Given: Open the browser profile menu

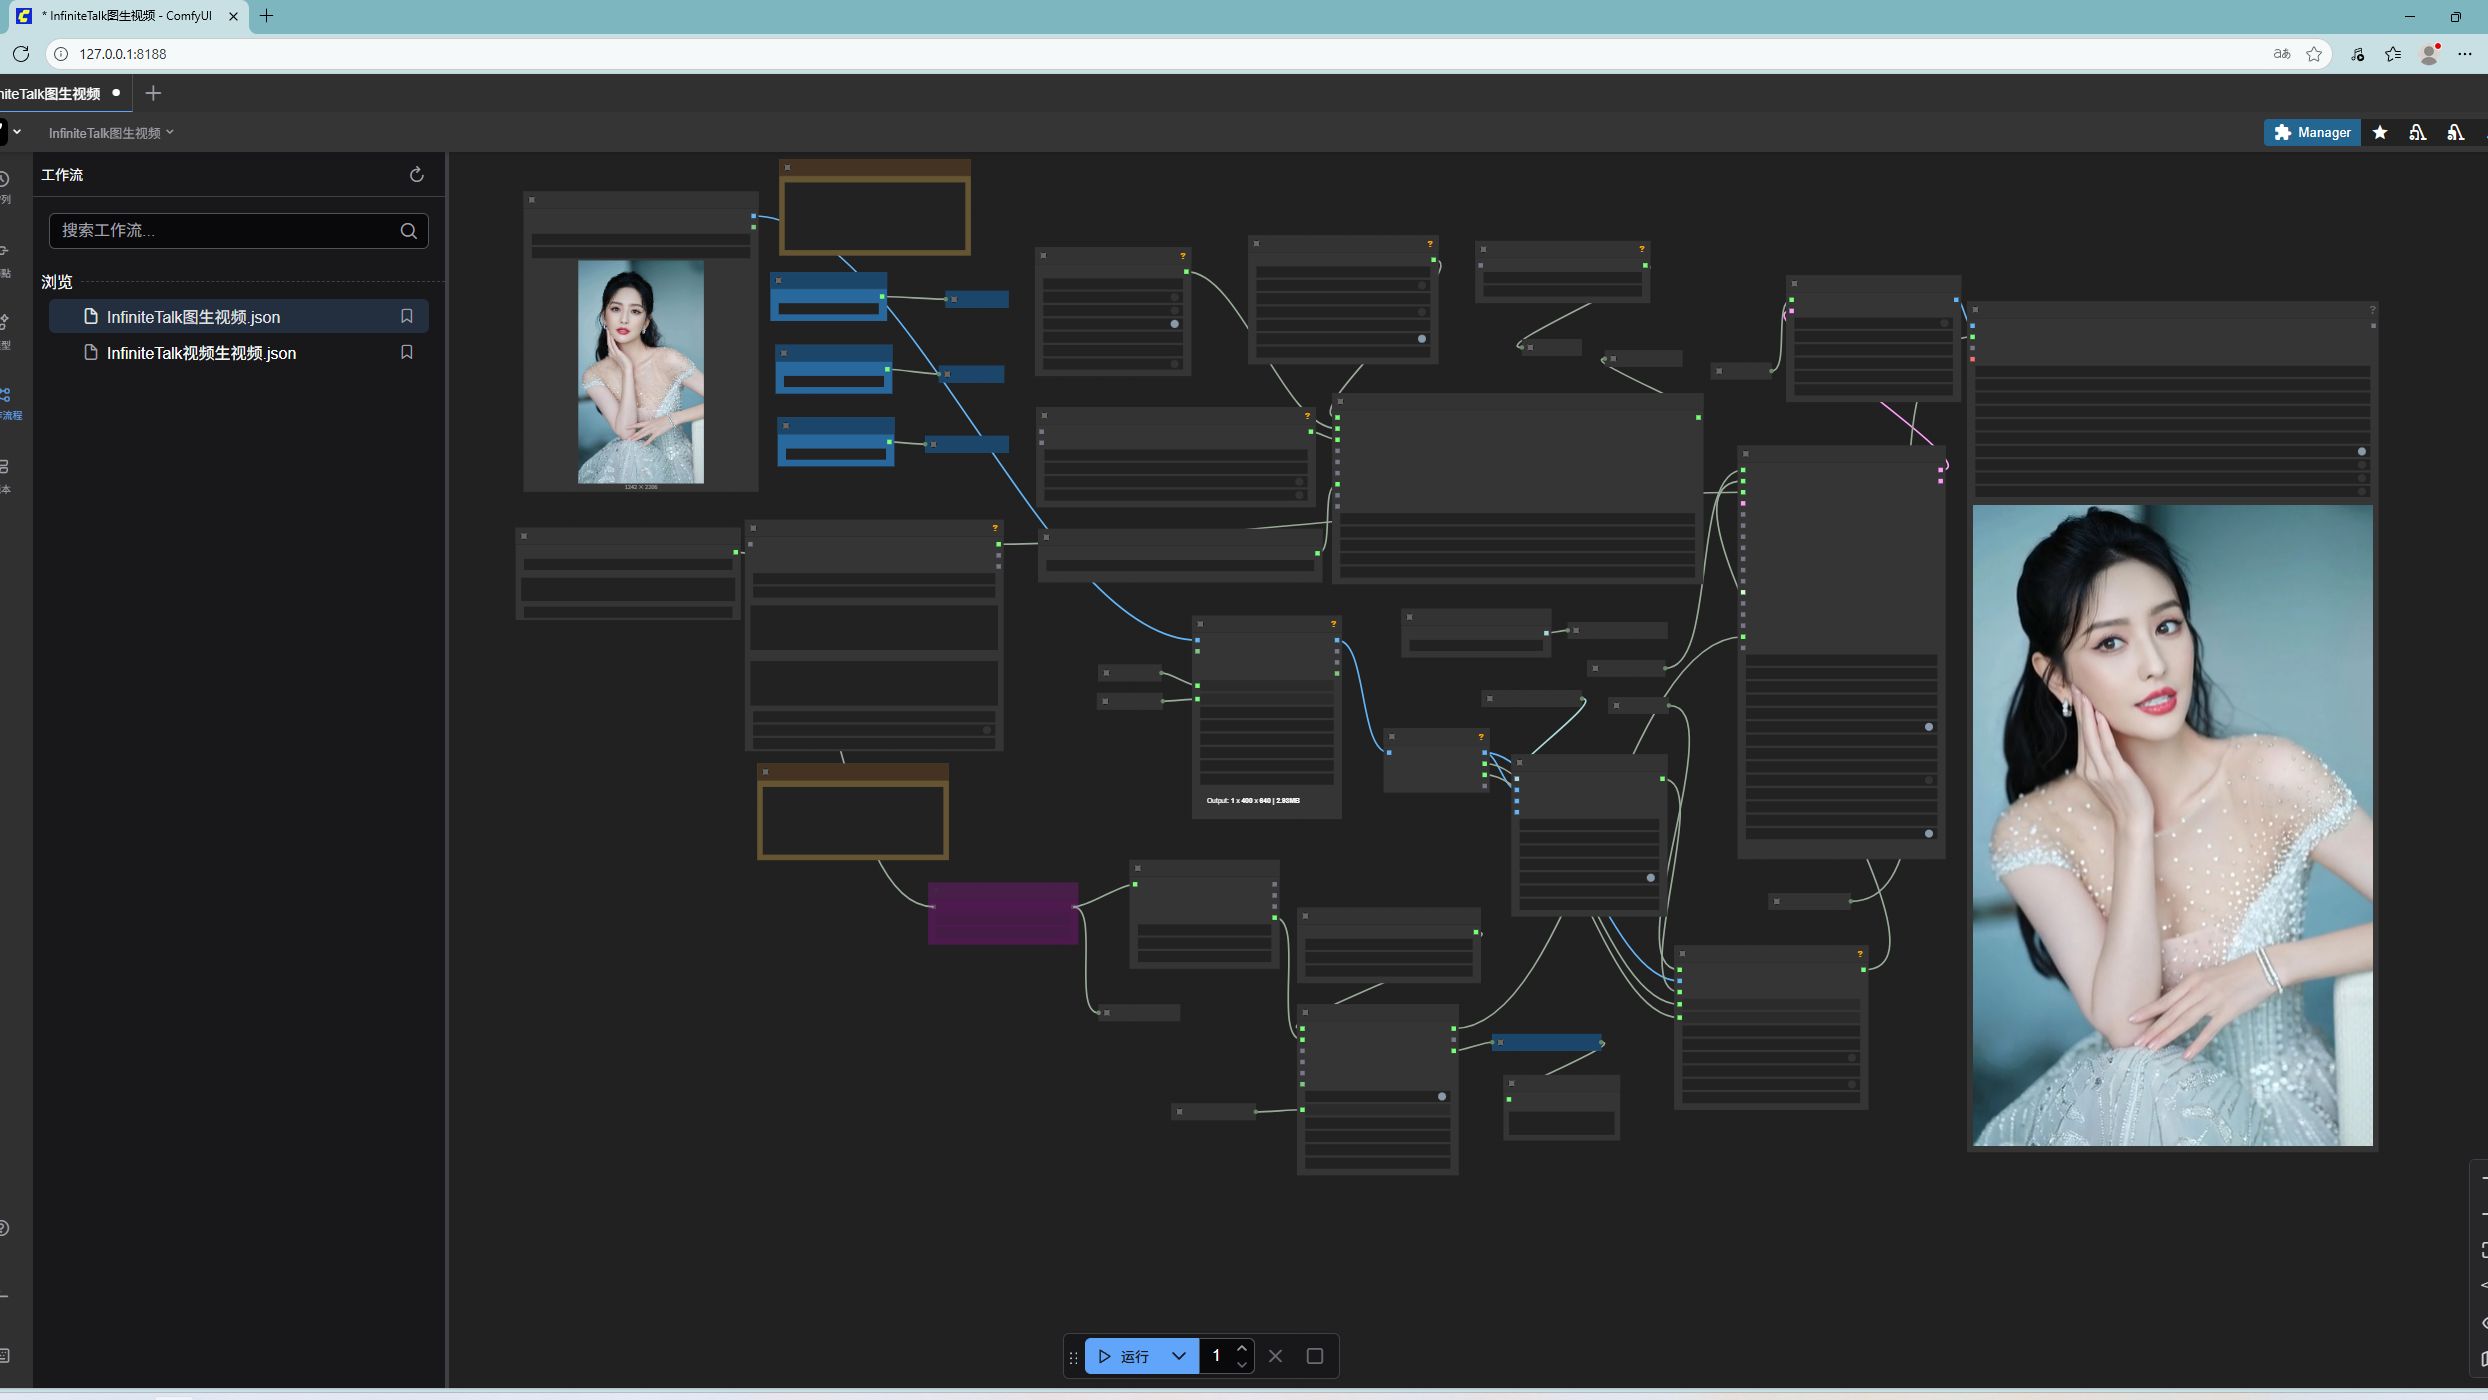Looking at the screenshot, I should (2429, 54).
